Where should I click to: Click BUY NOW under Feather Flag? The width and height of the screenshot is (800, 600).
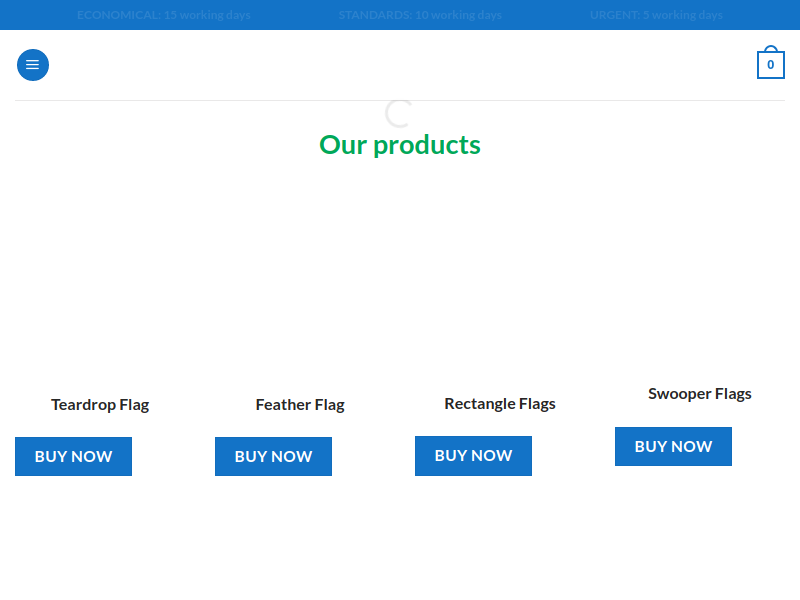click(x=273, y=456)
